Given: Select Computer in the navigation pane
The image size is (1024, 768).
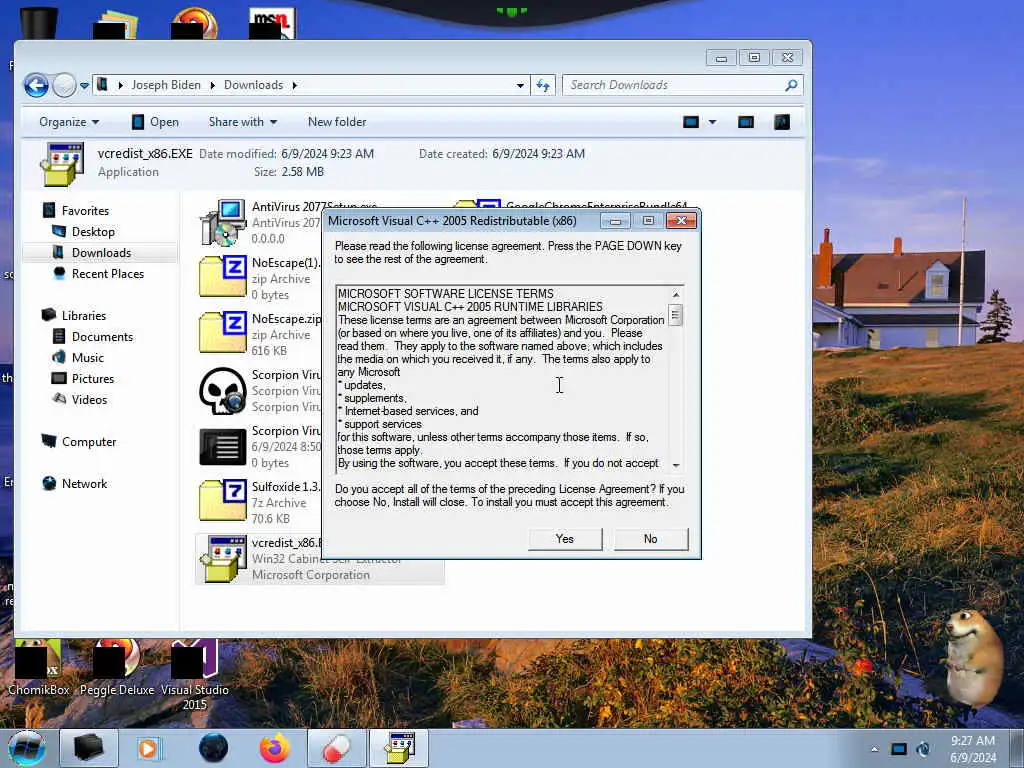Looking at the screenshot, I should point(88,442).
